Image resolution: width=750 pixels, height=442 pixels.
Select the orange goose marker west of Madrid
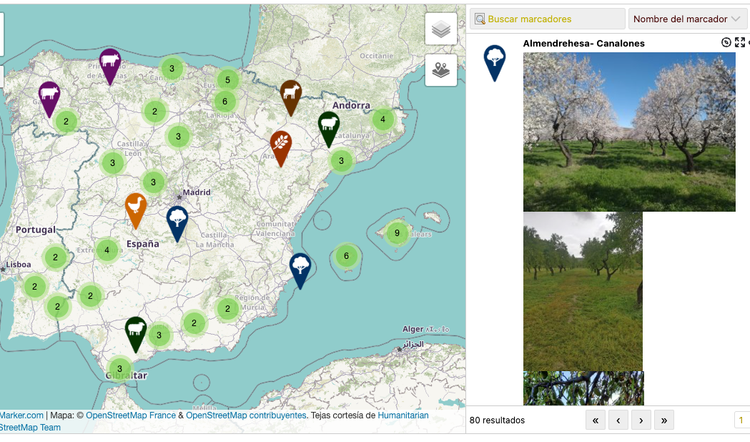point(136,211)
